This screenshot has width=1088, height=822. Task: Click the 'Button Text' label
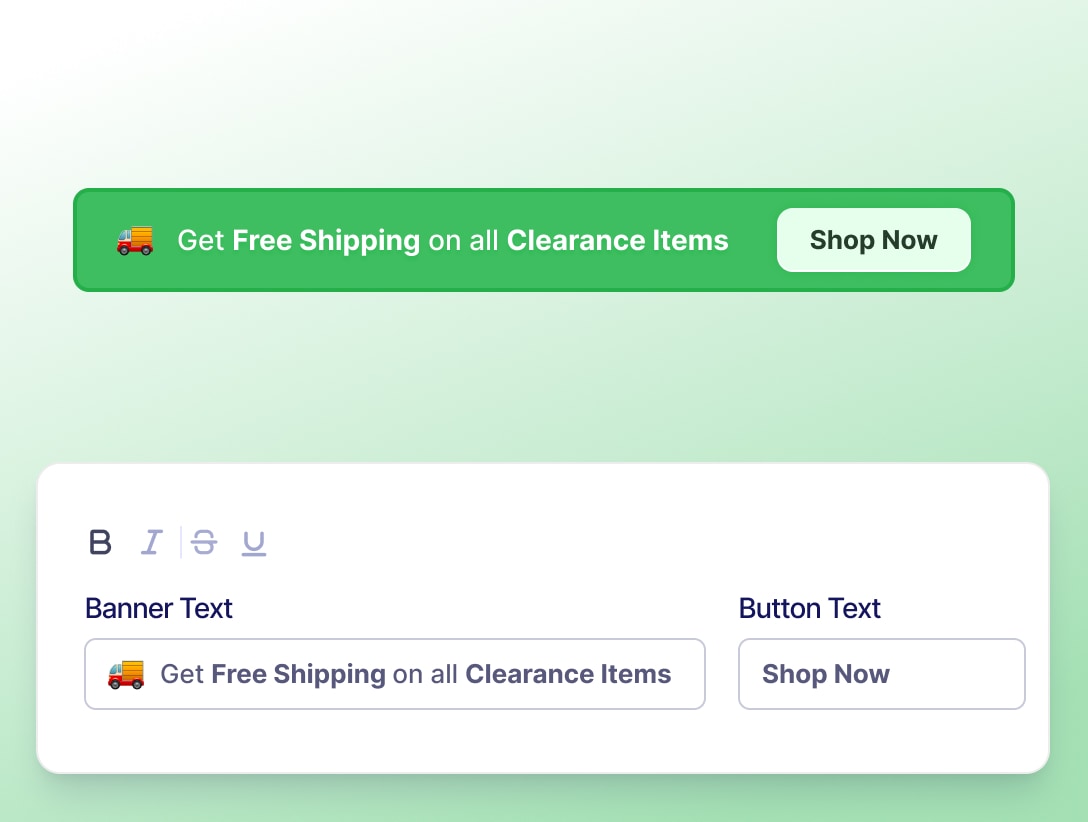coord(810,608)
